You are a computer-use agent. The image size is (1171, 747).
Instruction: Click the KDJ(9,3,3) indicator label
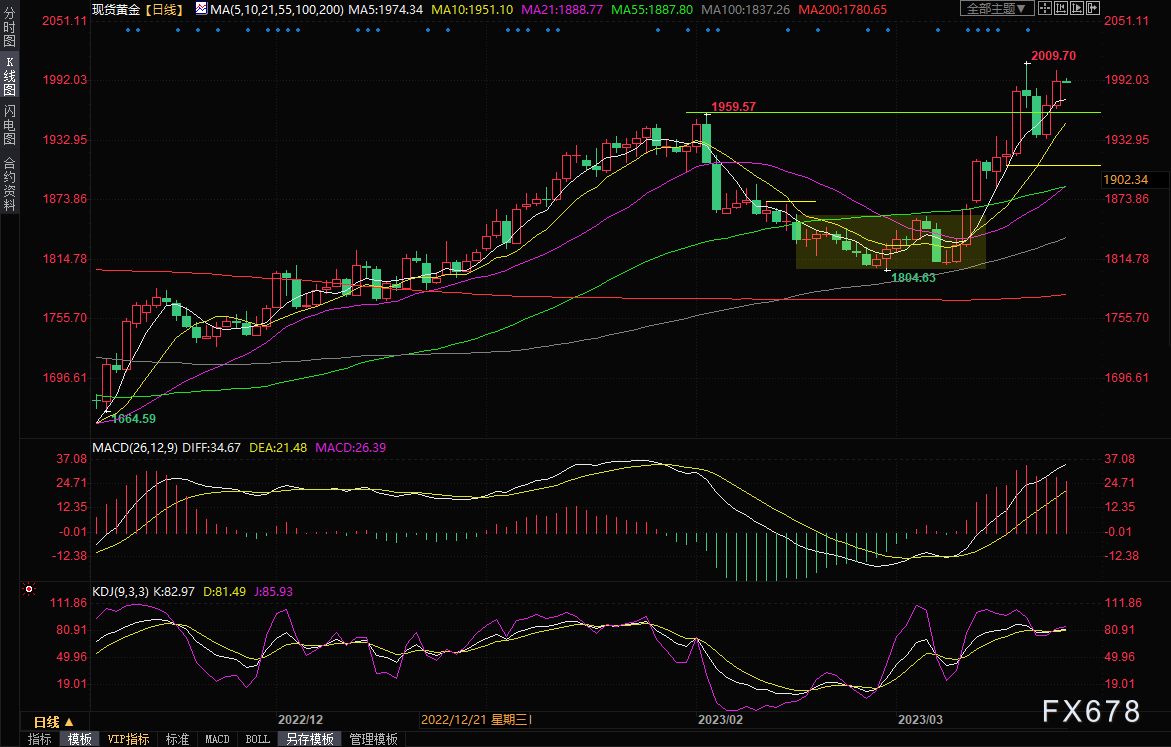(x=121, y=592)
